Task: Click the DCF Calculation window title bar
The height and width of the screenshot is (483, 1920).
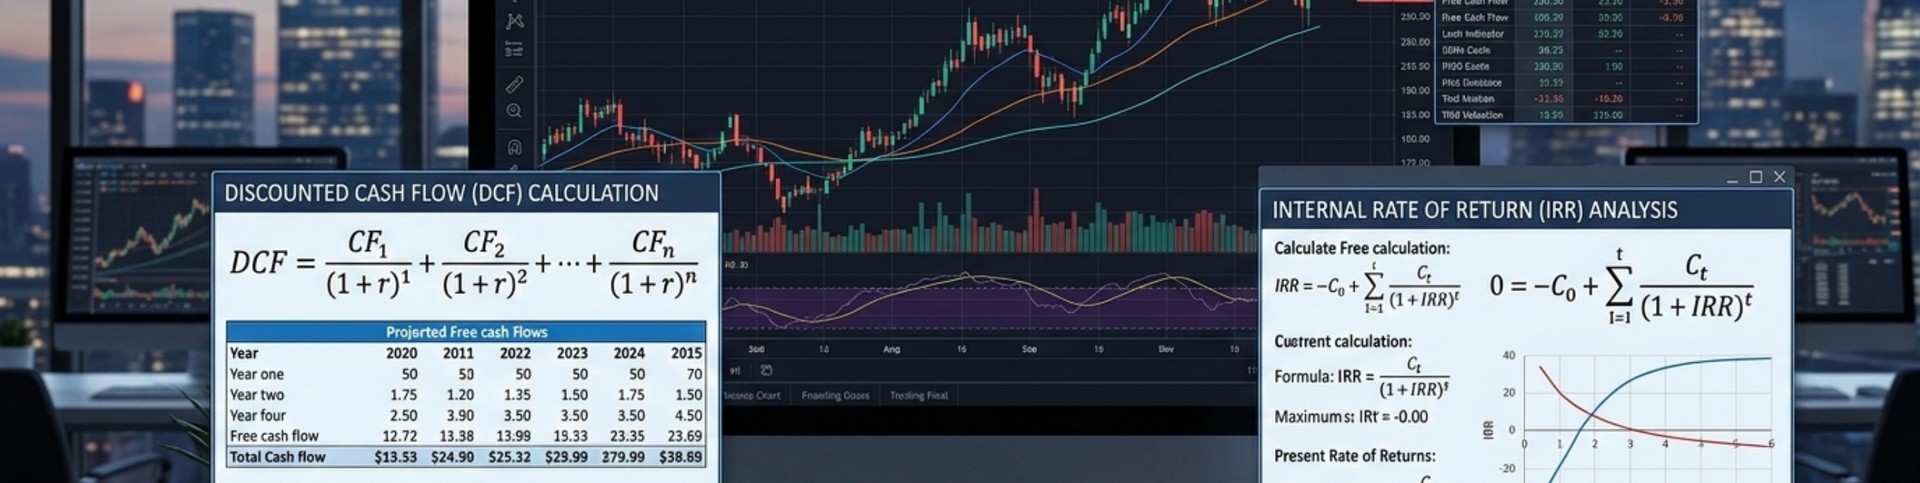Action: tap(466, 192)
